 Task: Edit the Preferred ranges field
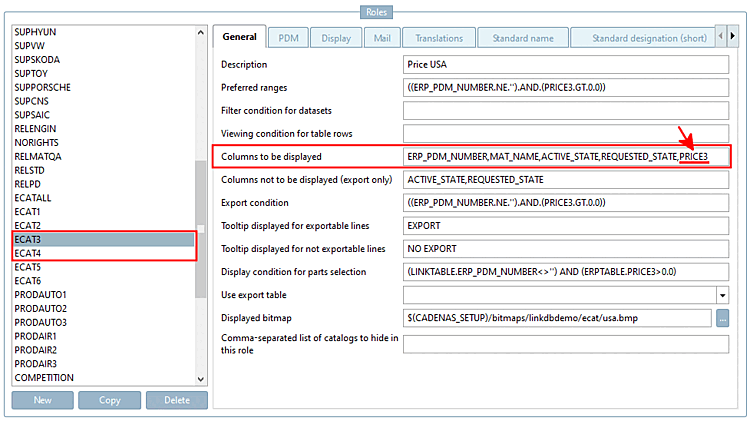tap(566, 88)
